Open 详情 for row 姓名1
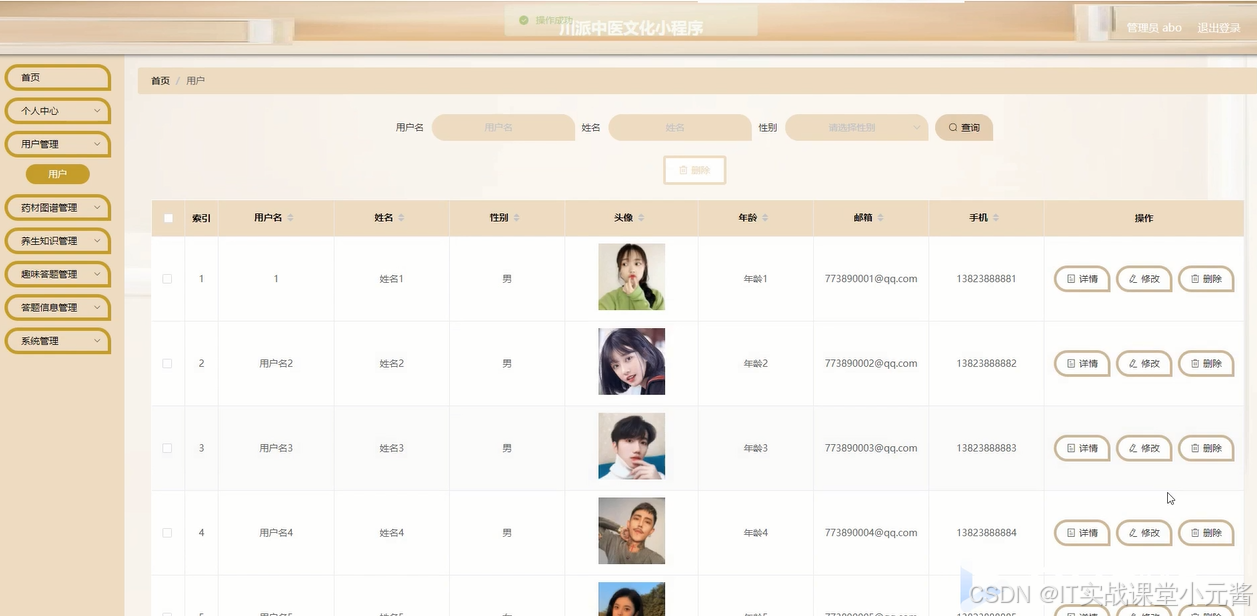Screen dimensions: 1257x616 (x=1082, y=279)
